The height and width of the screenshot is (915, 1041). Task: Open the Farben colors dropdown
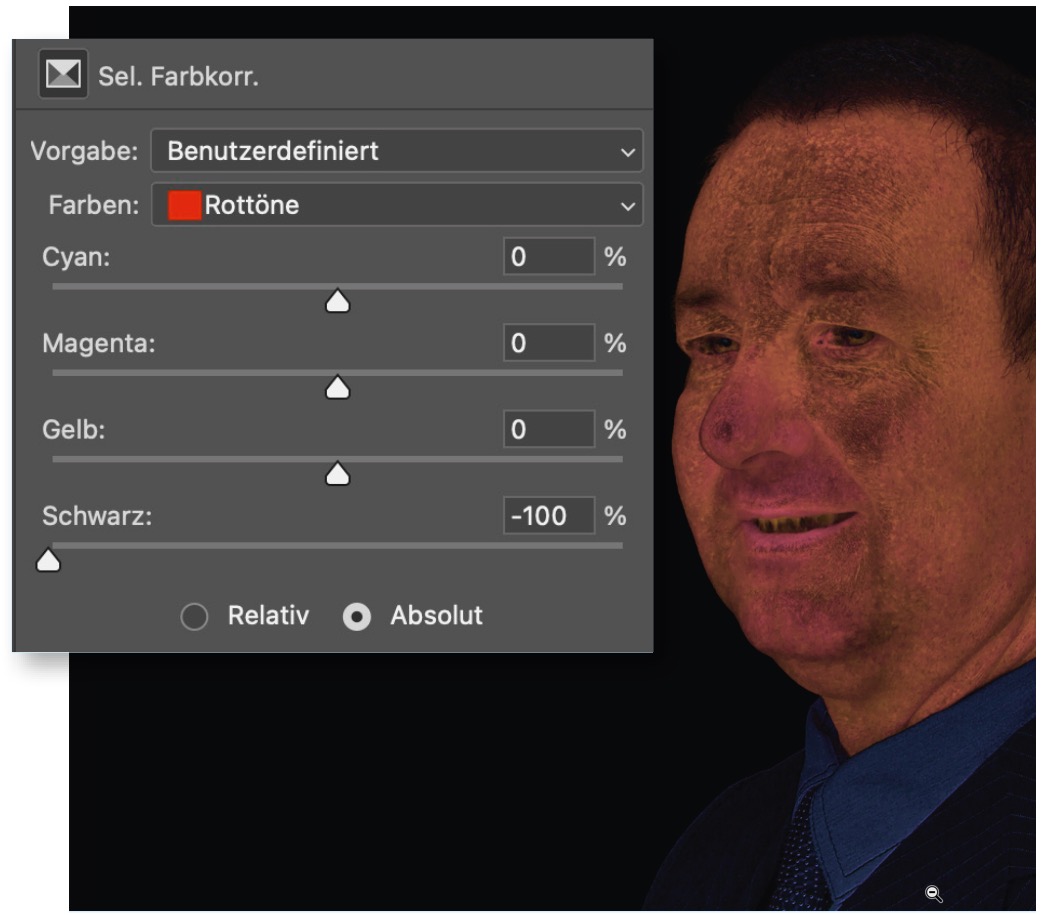pyautogui.click(x=397, y=205)
